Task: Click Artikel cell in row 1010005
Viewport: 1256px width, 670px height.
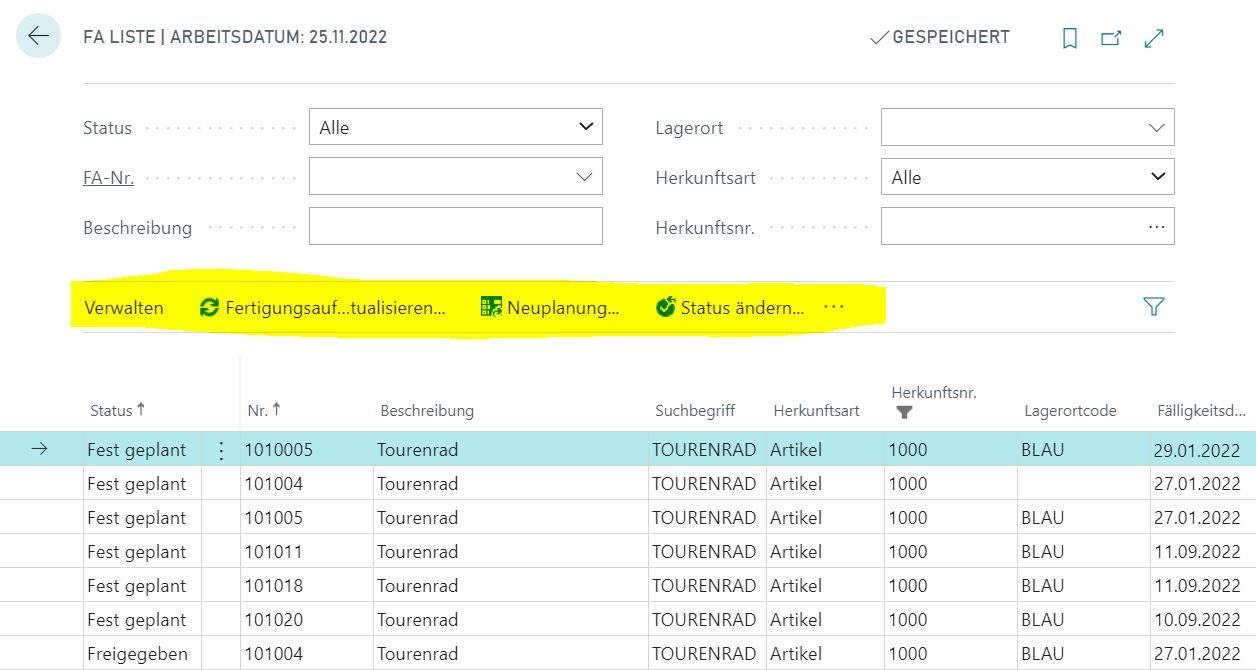Action: pos(796,450)
